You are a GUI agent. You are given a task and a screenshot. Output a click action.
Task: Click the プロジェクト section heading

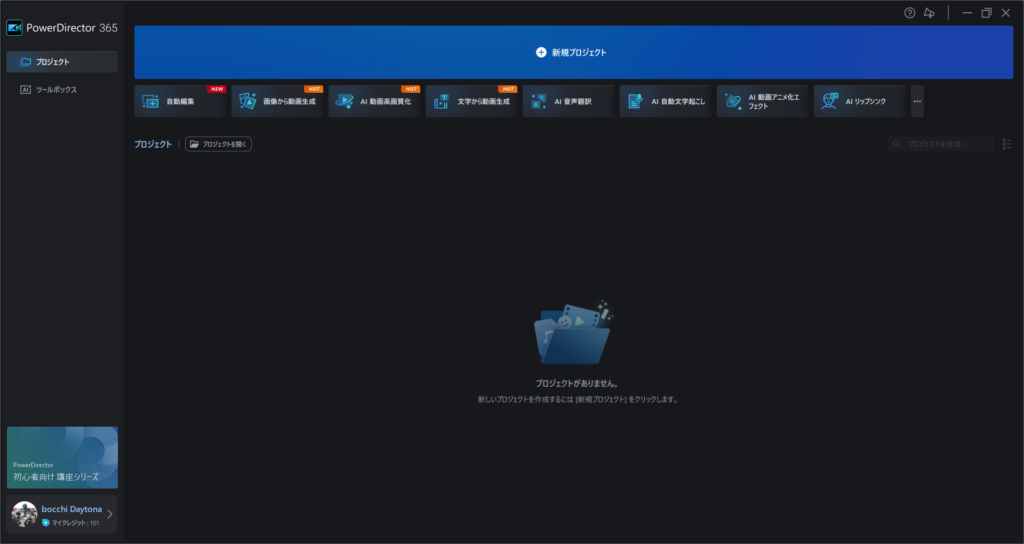[153, 144]
